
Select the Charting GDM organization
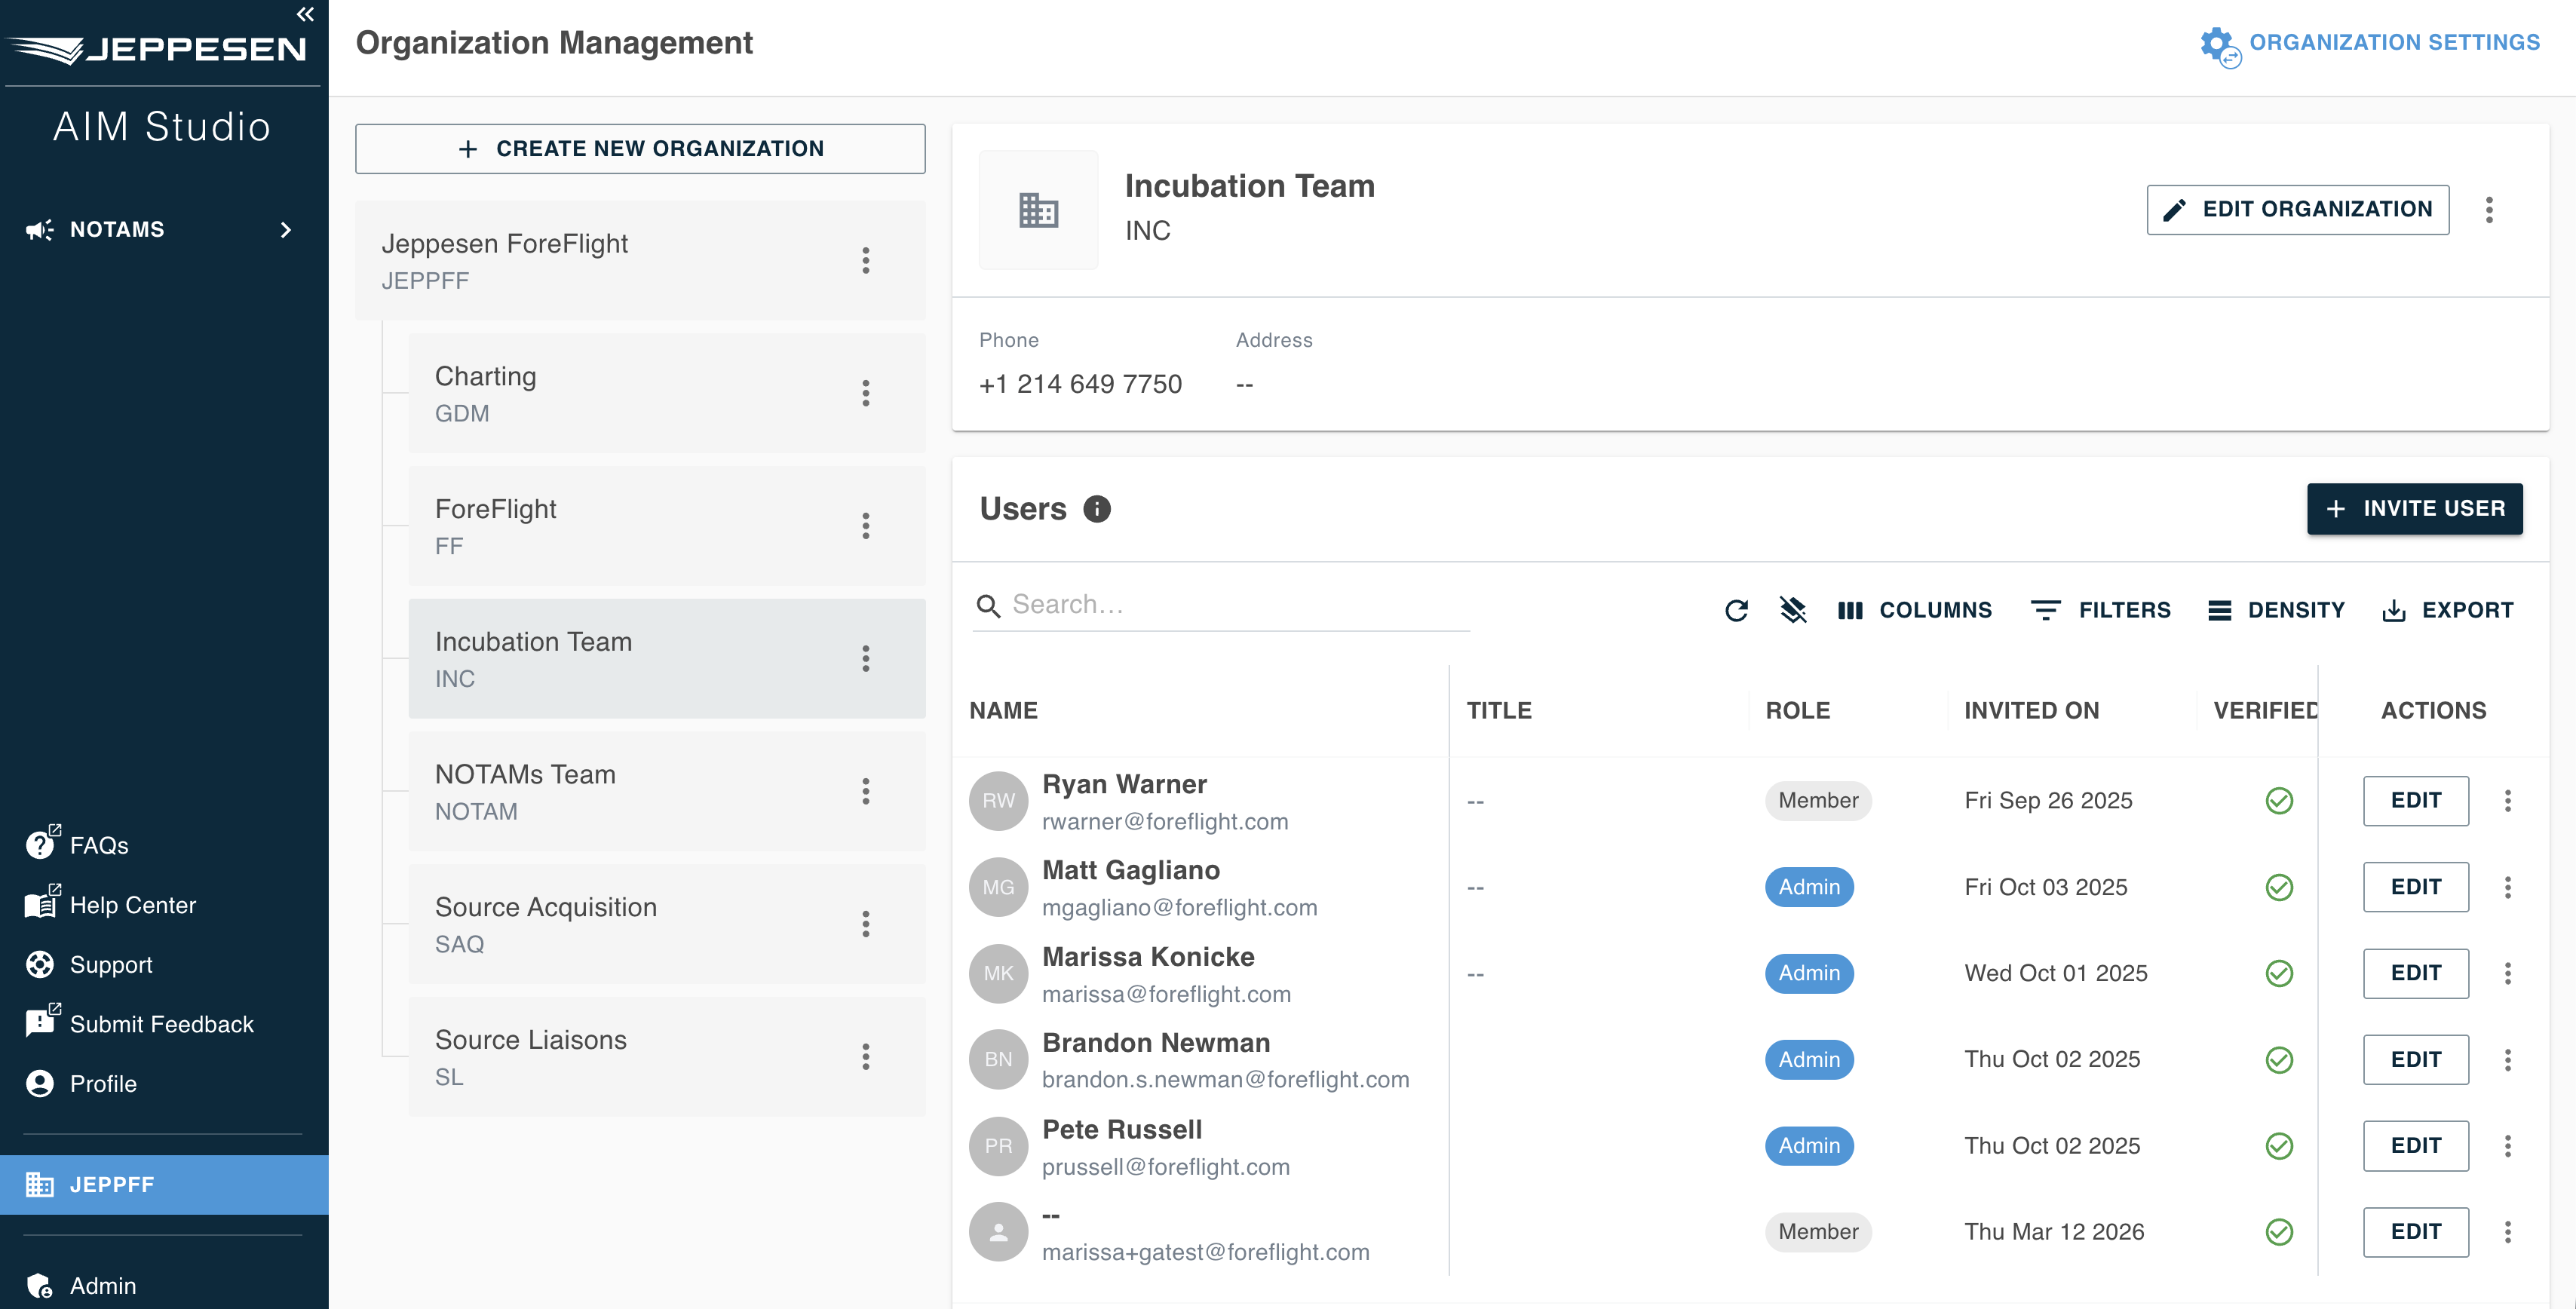(x=667, y=394)
